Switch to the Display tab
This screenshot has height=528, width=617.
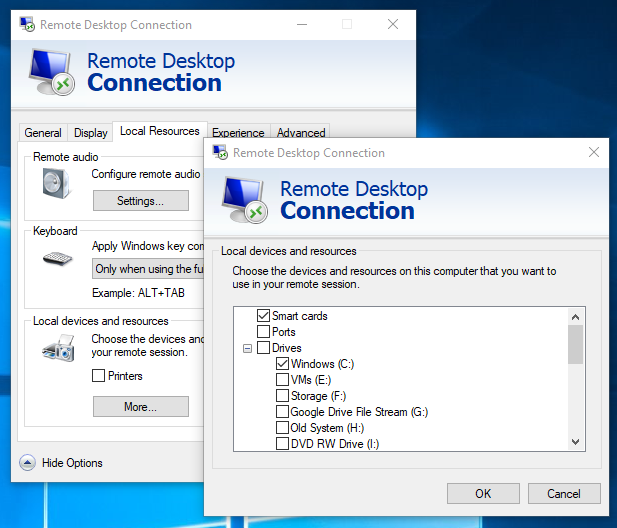[91, 133]
